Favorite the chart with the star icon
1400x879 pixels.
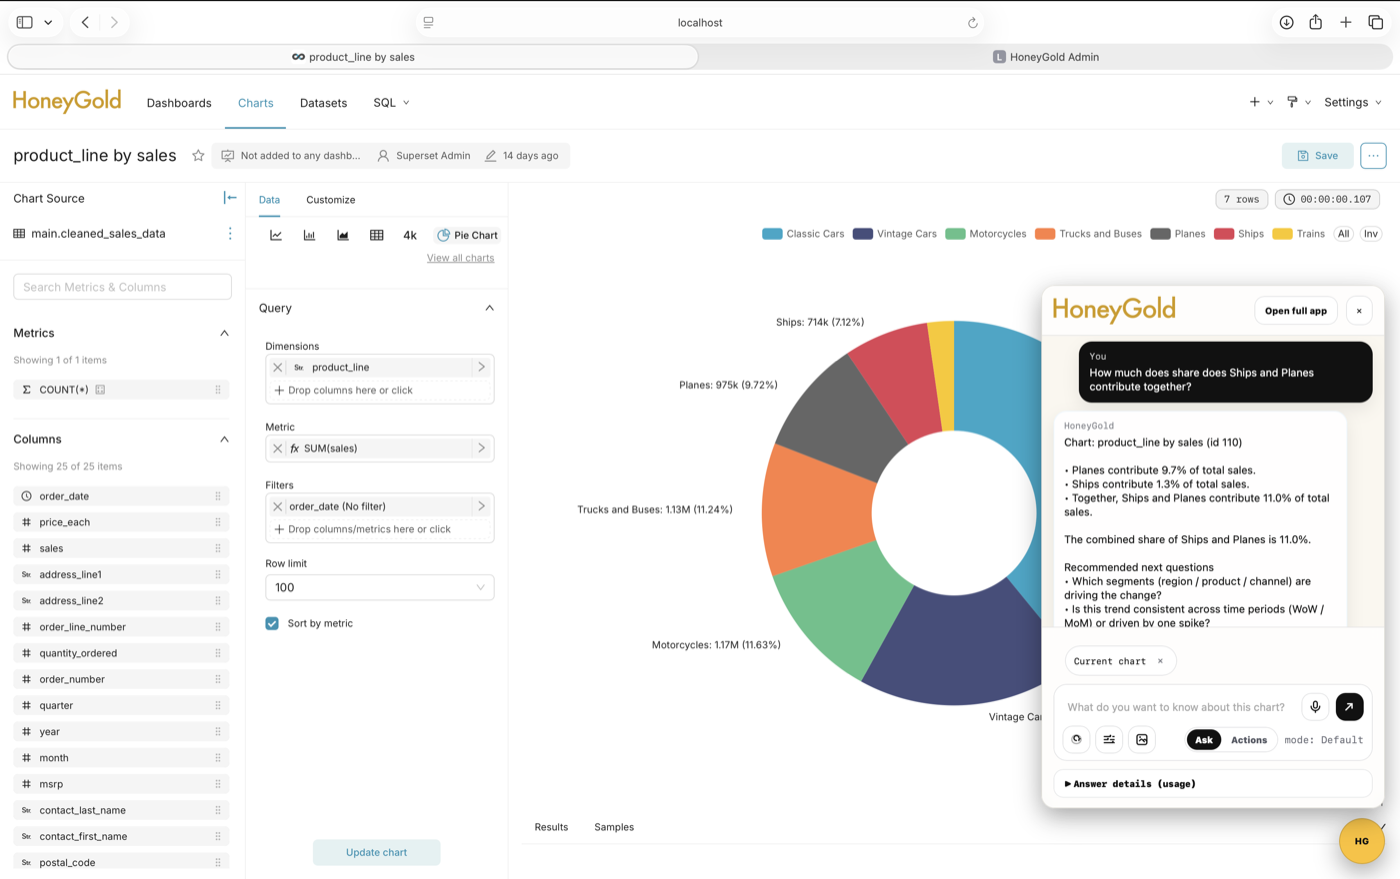[x=198, y=156]
